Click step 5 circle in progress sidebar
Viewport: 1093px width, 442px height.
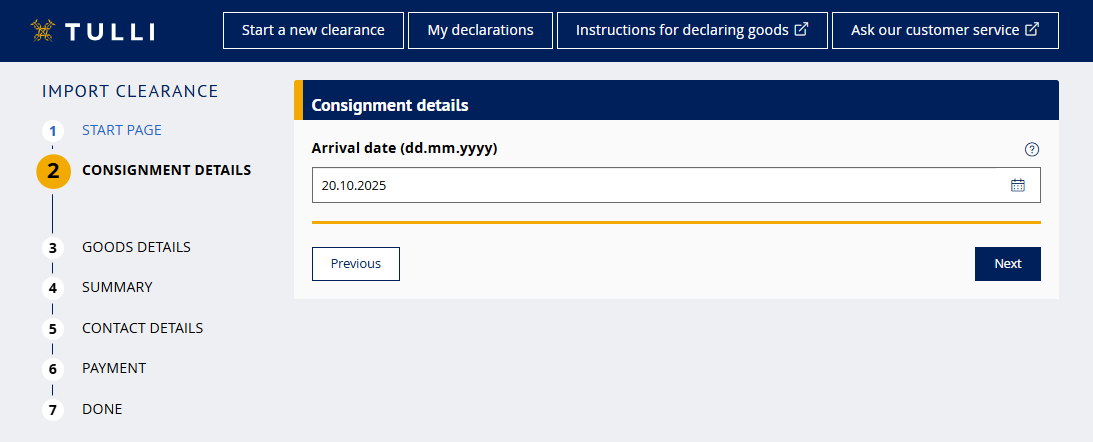(52, 329)
